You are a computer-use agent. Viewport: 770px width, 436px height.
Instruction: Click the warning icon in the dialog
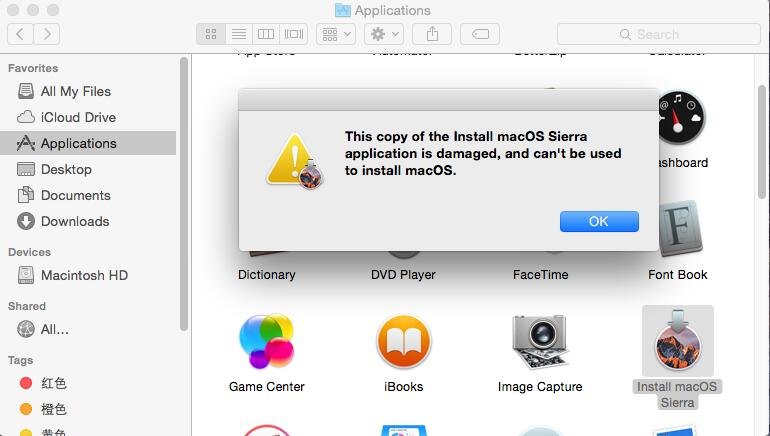pos(294,162)
